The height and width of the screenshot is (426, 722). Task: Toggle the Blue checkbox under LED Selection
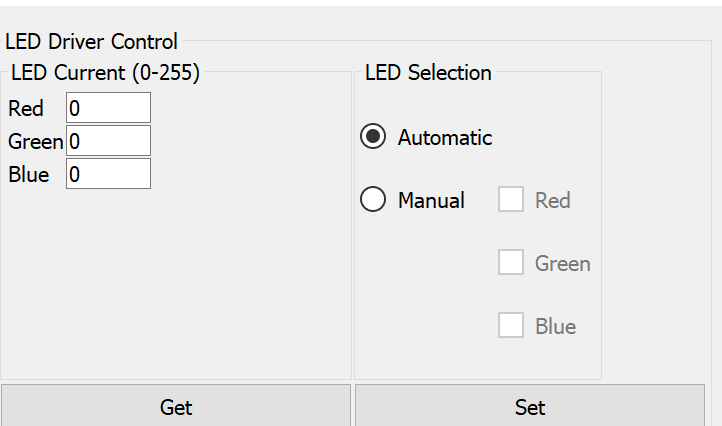511,326
